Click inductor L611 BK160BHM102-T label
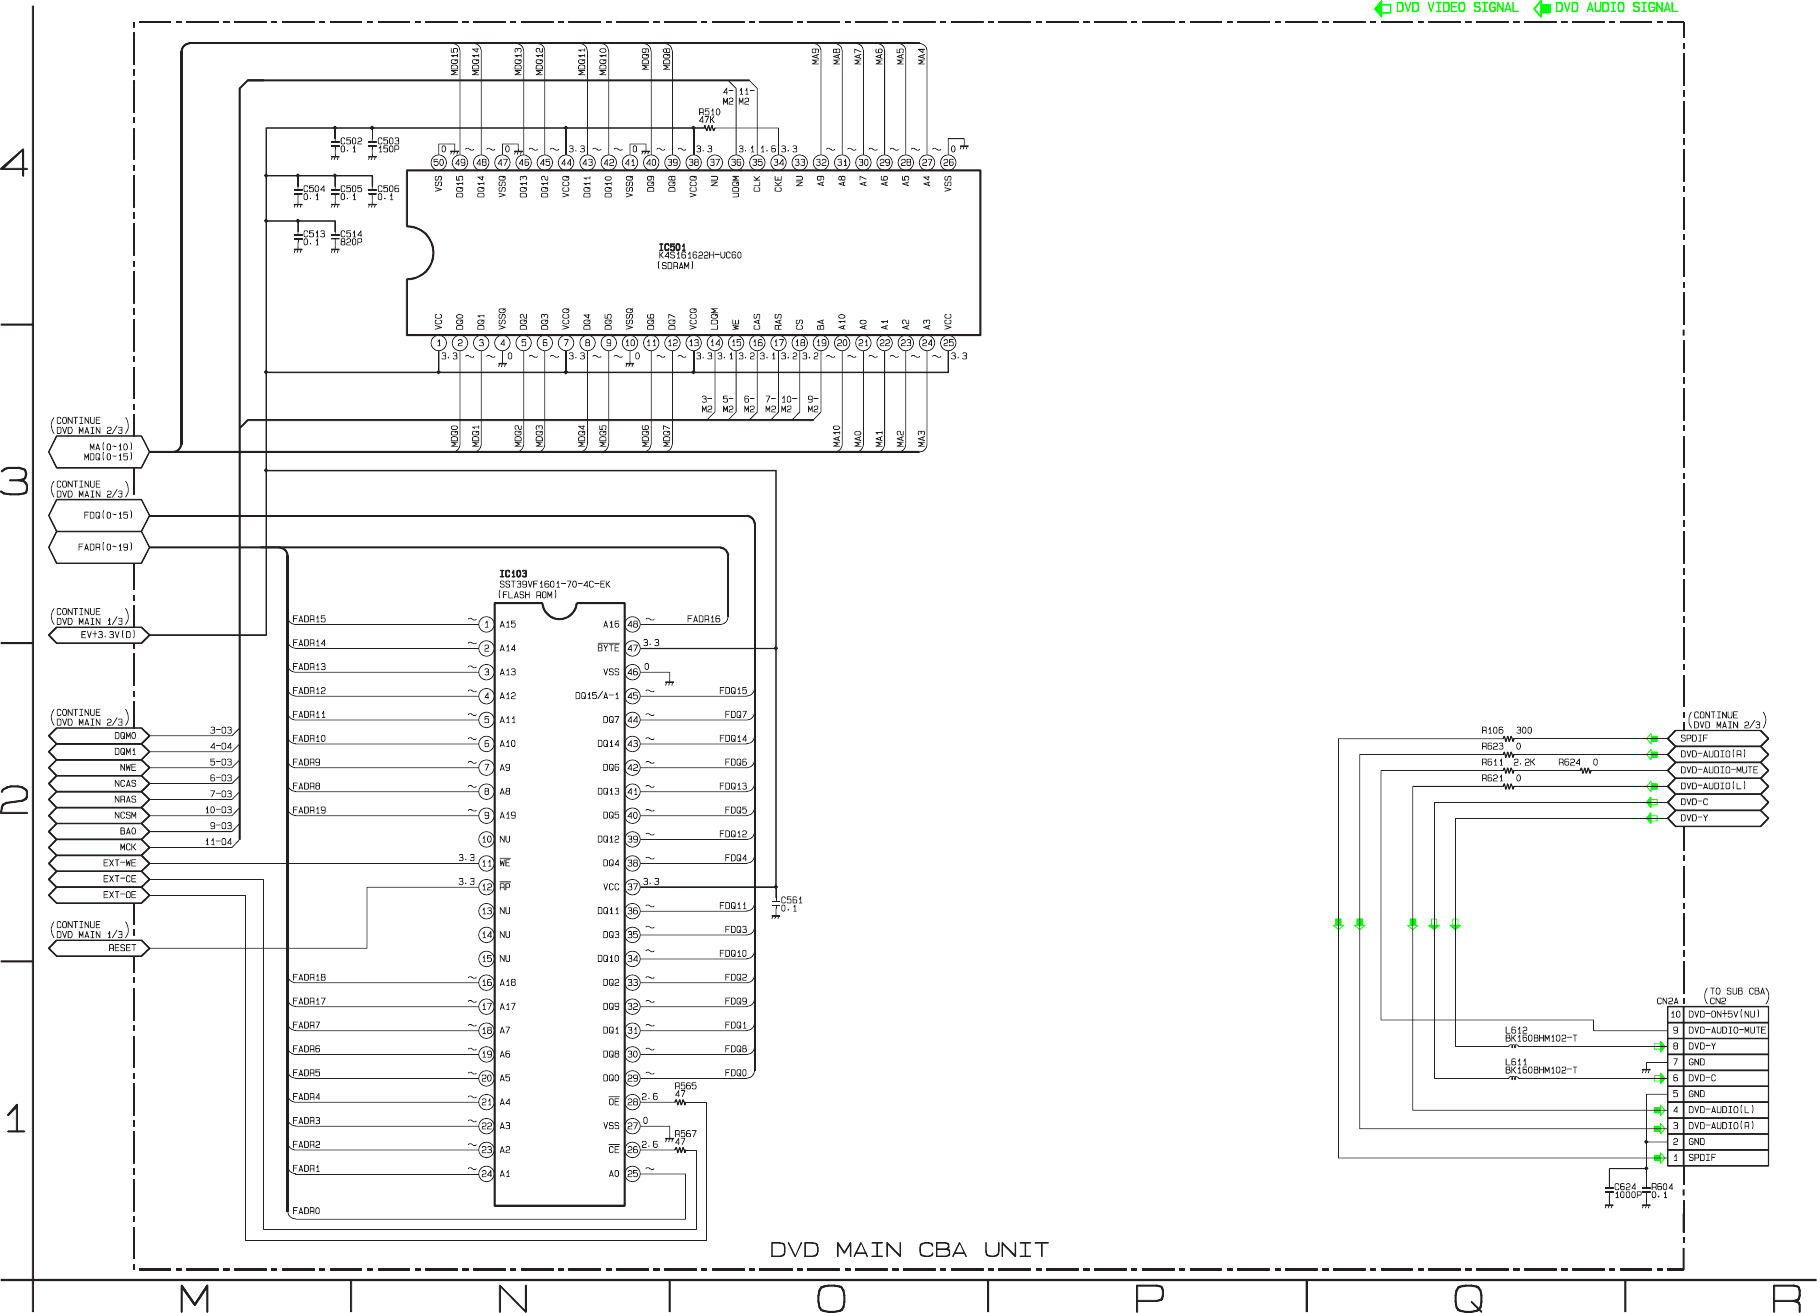Screen dimensions: 1817x1313 pos(1541,1066)
